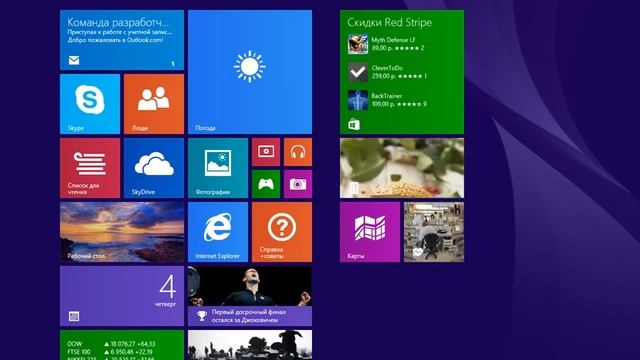Select Myth Defense LF app in Store tile
Viewport: 640px width, 360px height.
[386, 44]
